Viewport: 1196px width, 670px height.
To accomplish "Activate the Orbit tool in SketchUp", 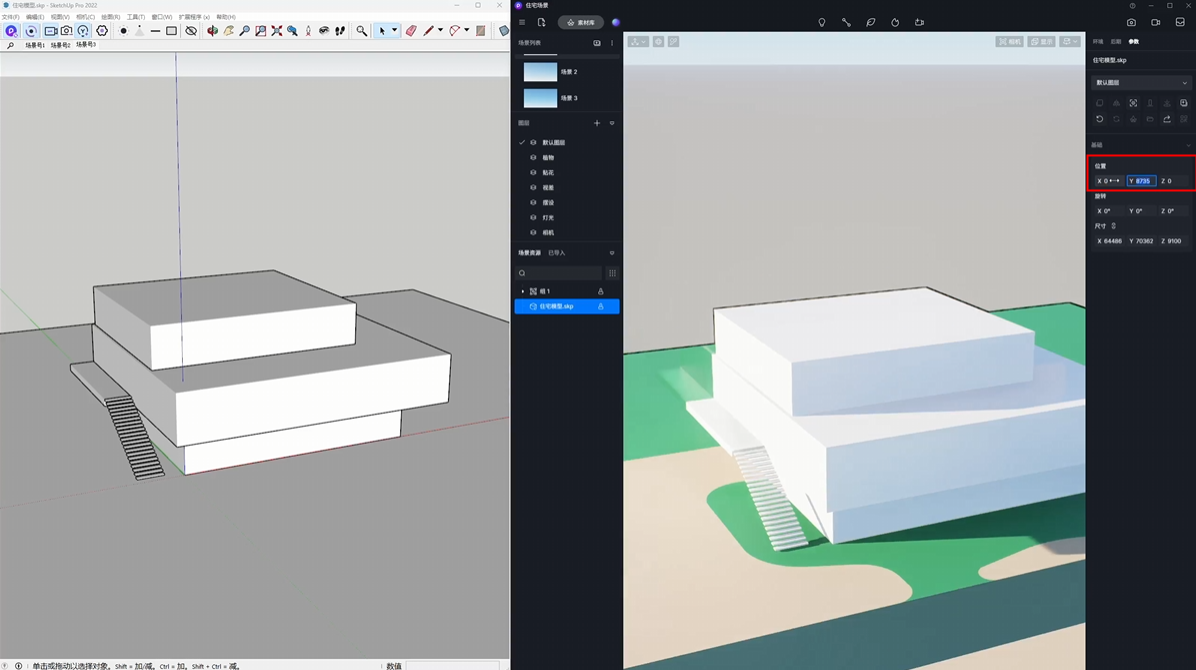I will (x=212, y=31).
